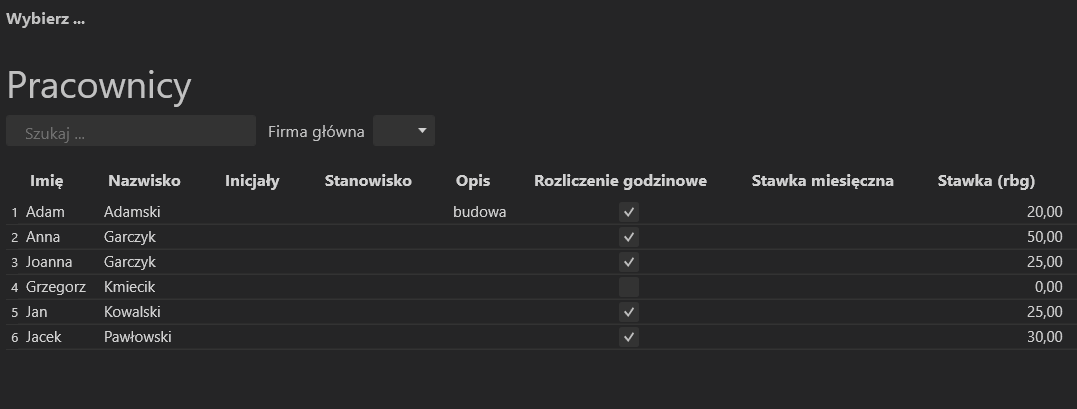
Task: Open the Wybierz ... menu
Action: pos(45,19)
